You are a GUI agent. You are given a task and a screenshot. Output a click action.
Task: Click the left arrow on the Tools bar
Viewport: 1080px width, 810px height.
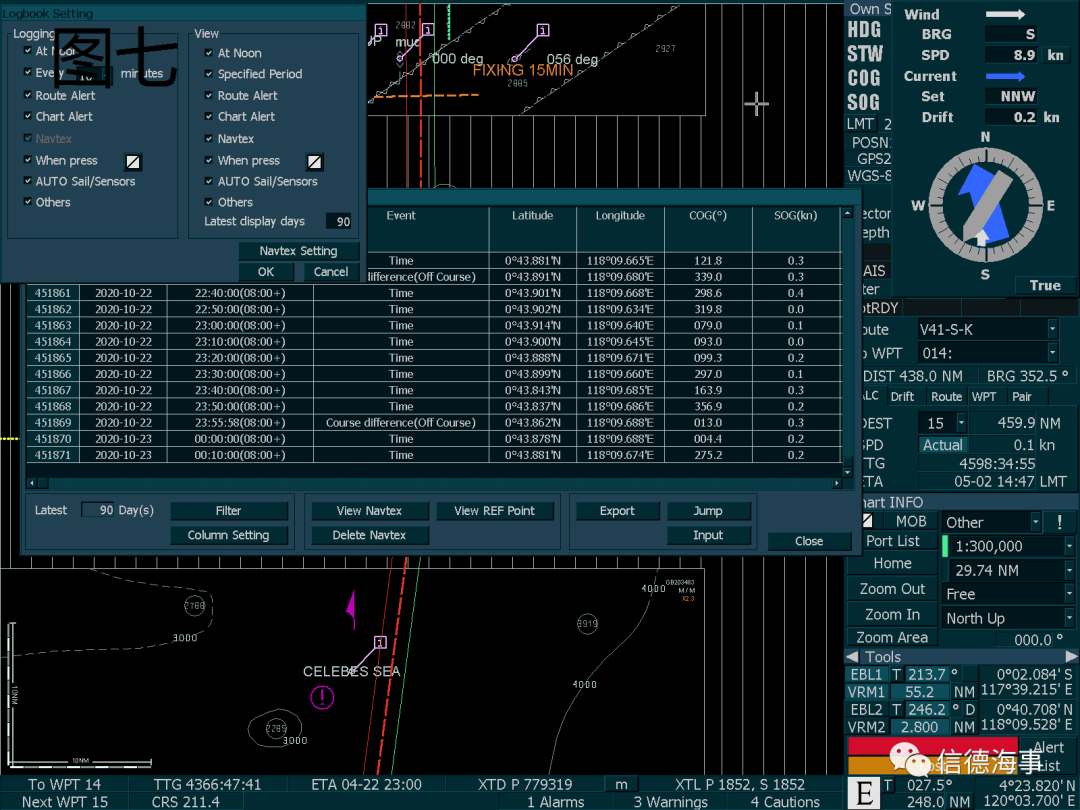(853, 656)
